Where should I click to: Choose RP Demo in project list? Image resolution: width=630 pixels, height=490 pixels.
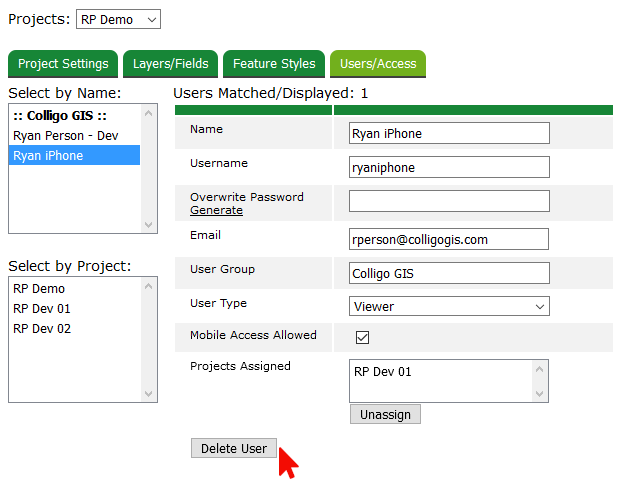tap(39, 288)
